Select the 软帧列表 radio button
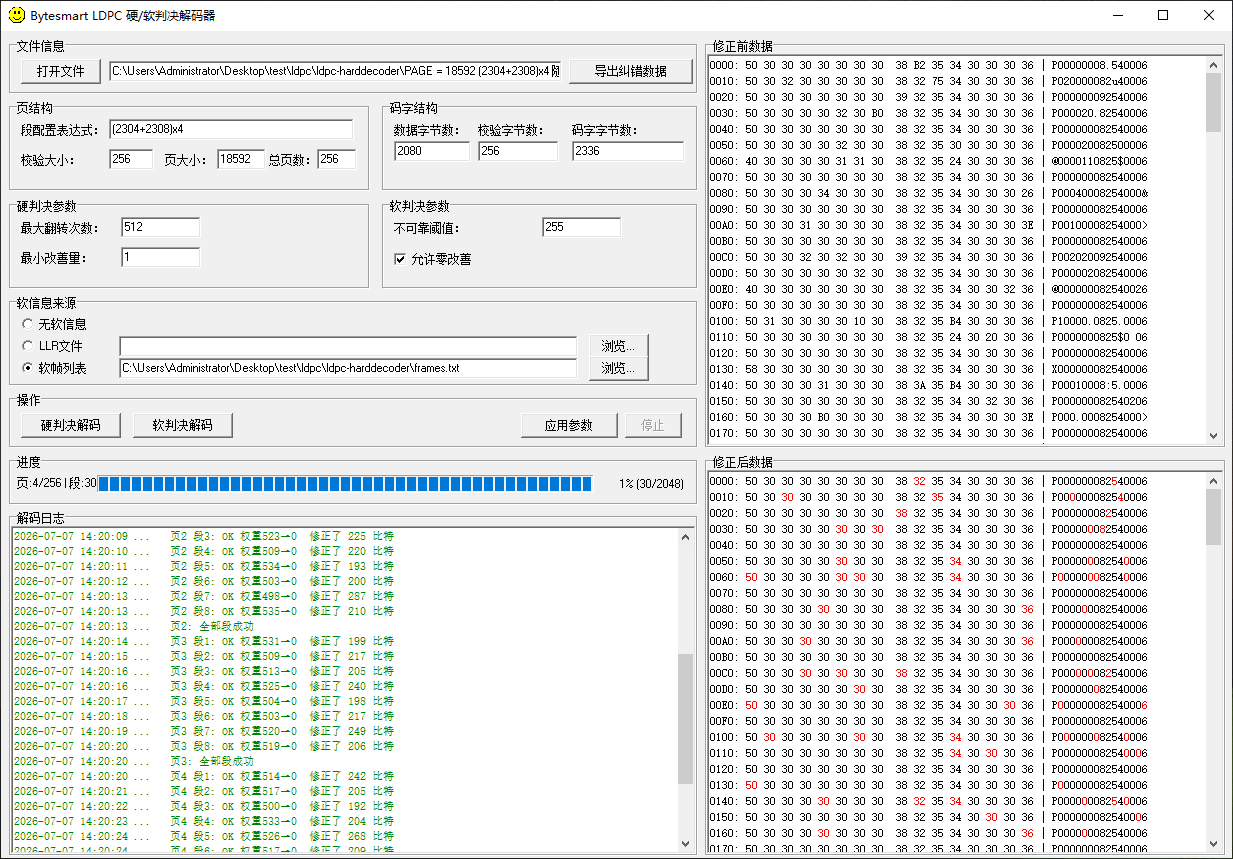Screen dimensions: 1233x859 (x=27, y=368)
